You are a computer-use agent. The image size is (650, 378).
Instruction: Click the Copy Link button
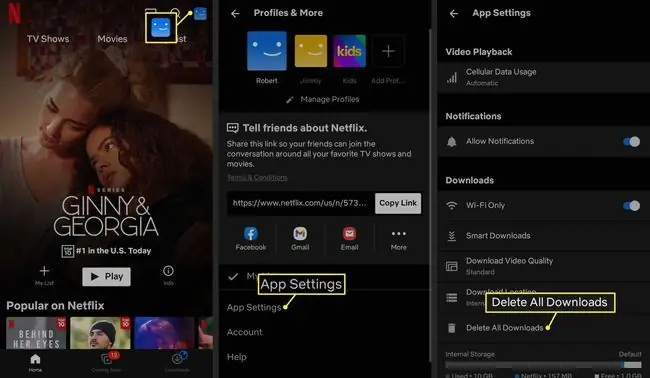click(x=398, y=203)
